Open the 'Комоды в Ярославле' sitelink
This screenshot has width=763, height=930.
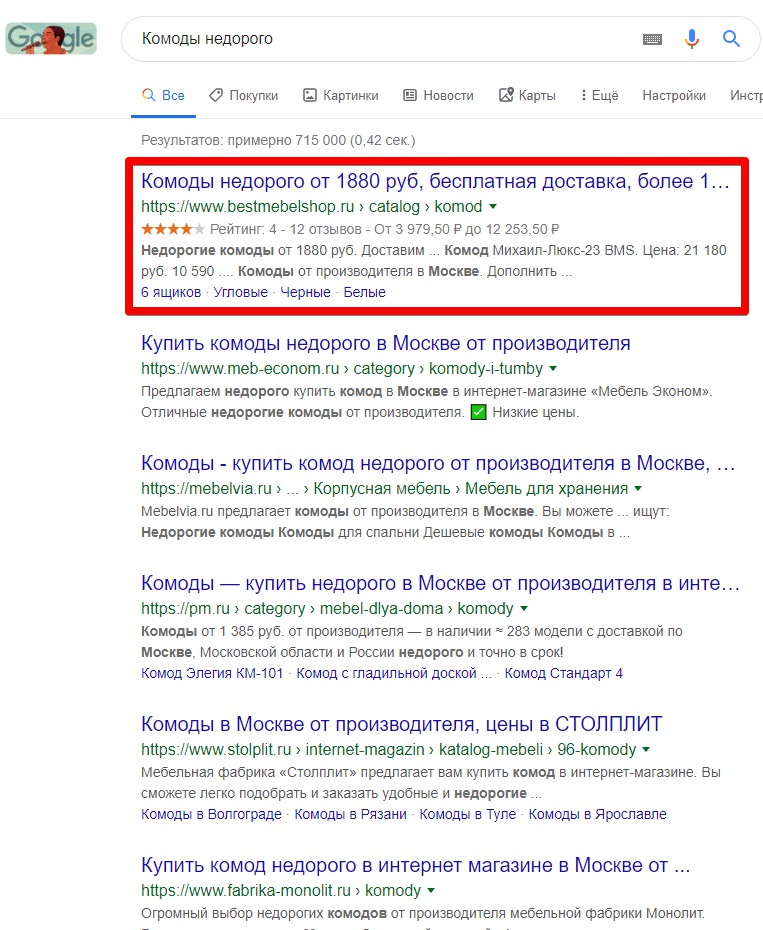[x=597, y=814]
